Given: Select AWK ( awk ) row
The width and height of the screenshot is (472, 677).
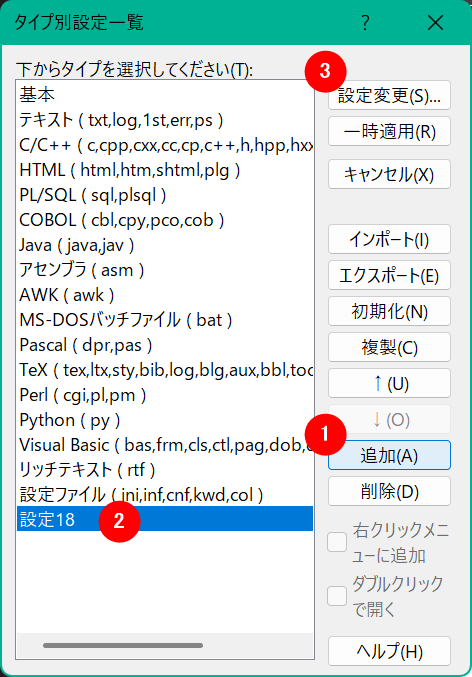Looking at the screenshot, I should point(165,295).
